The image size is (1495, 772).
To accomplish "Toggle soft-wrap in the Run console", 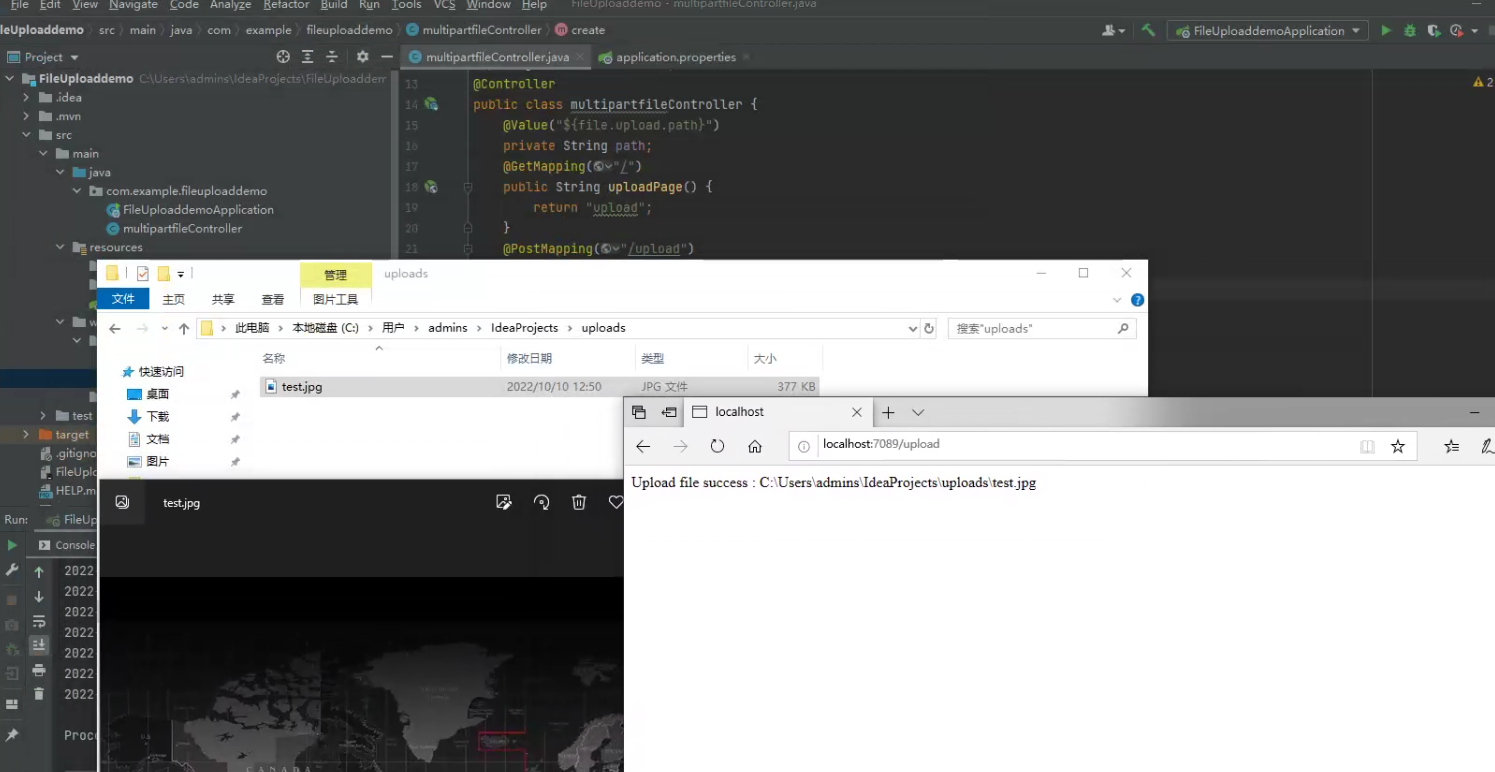I will point(39,622).
